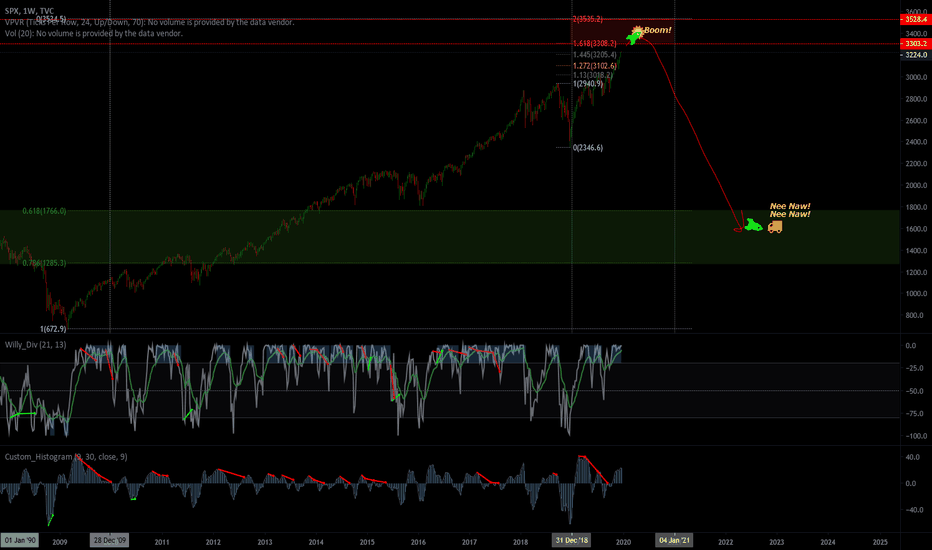Click the 2020 year on time axis
The height and width of the screenshot is (550, 932).
click(x=623, y=542)
